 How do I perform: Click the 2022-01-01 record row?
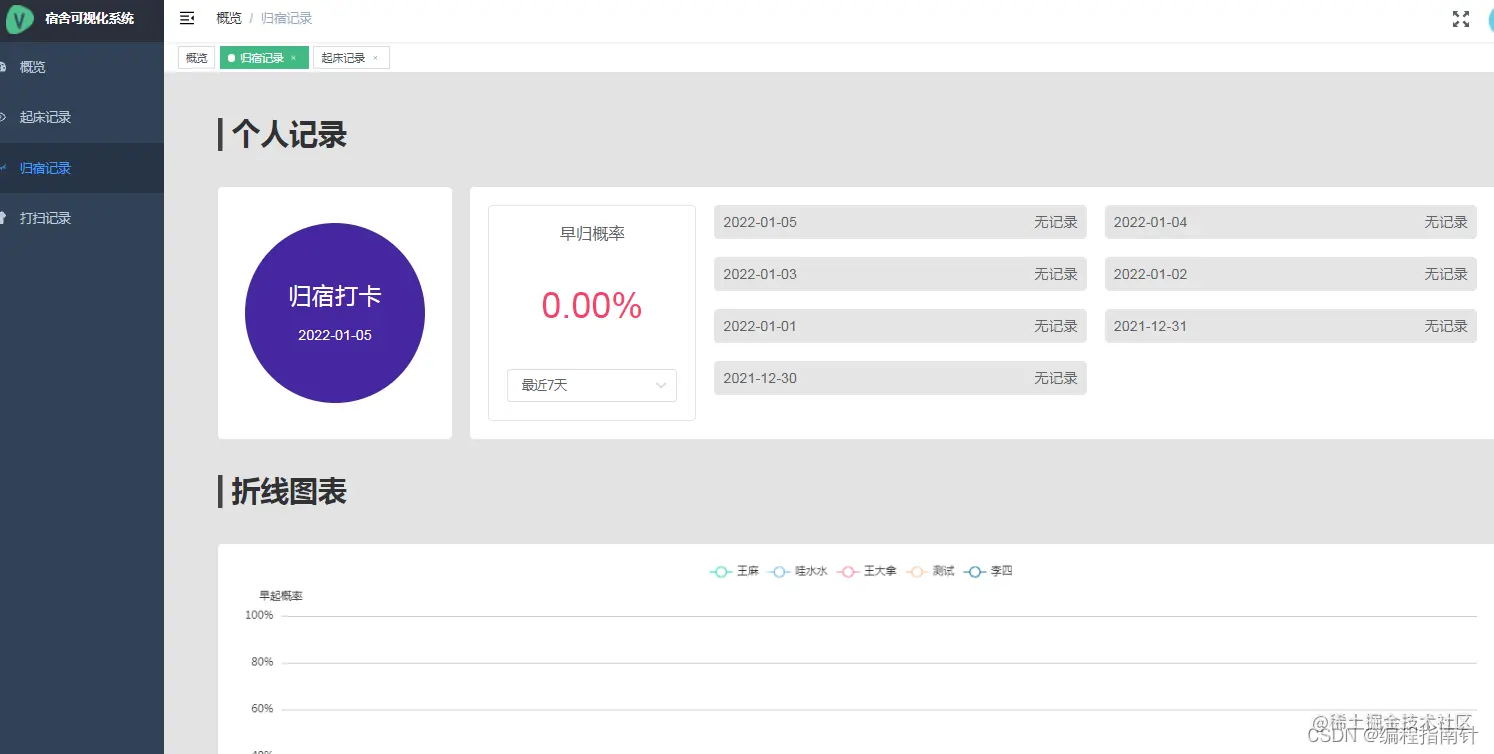point(900,326)
